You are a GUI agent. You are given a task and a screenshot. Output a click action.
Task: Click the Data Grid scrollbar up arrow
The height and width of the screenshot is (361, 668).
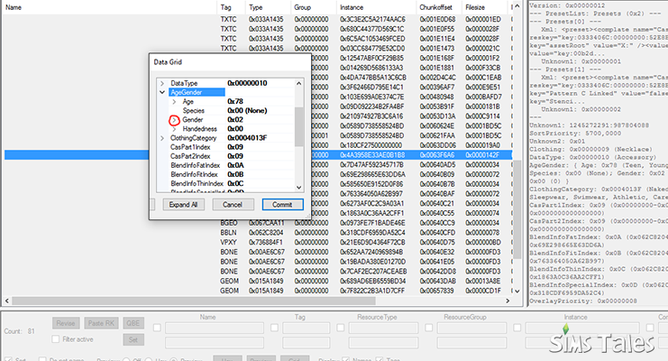click(299, 83)
